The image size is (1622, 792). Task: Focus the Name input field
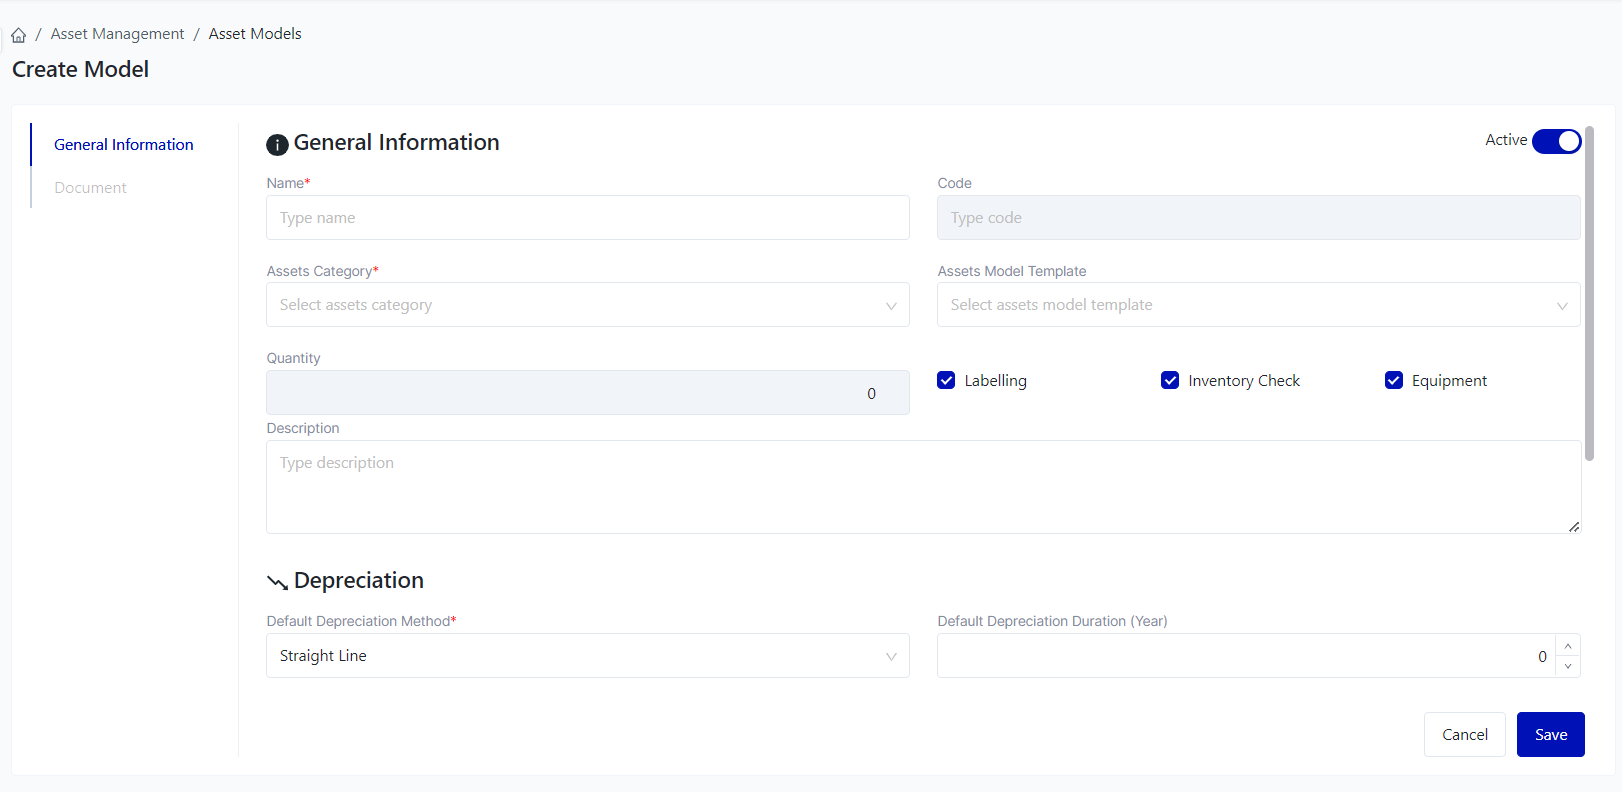[587, 218]
